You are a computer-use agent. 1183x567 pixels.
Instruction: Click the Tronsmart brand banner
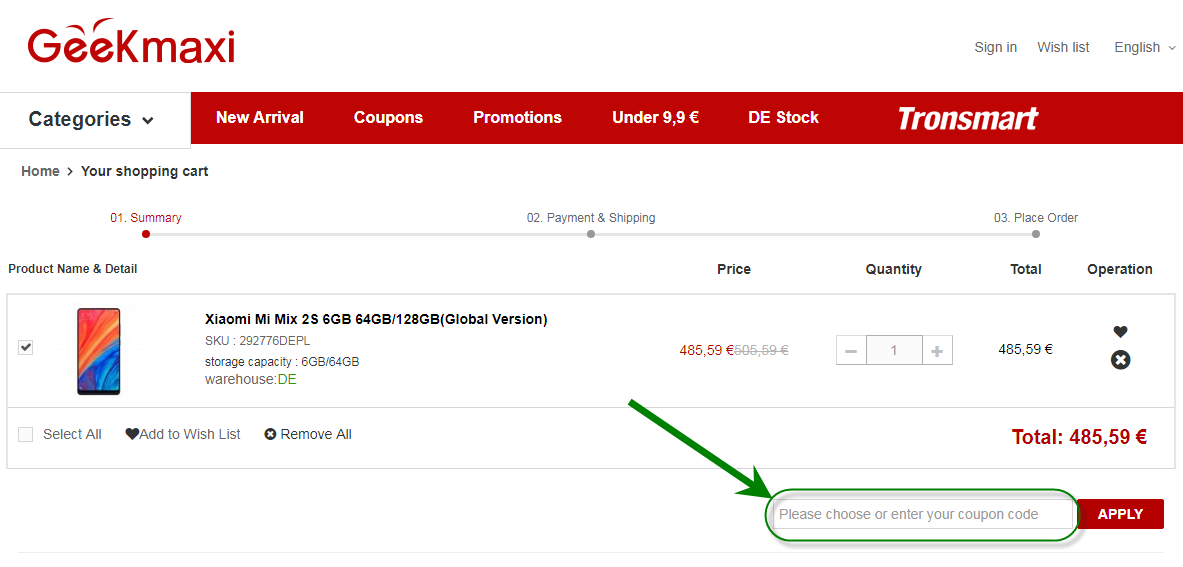coord(968,118)
